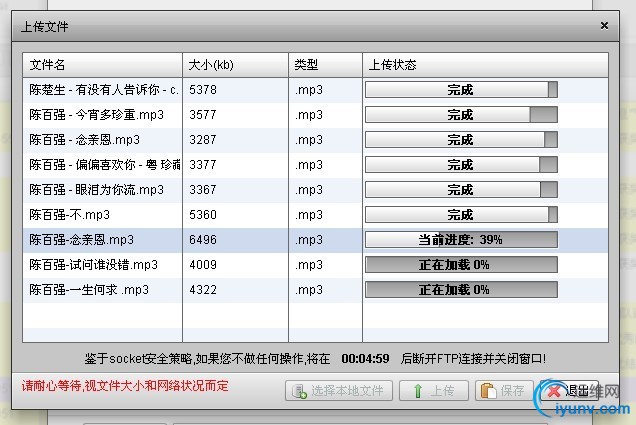The image size is (636, 425).
Task: Select file 陈百强-一生何求 .mp3
Action: [x=89, y=290]
